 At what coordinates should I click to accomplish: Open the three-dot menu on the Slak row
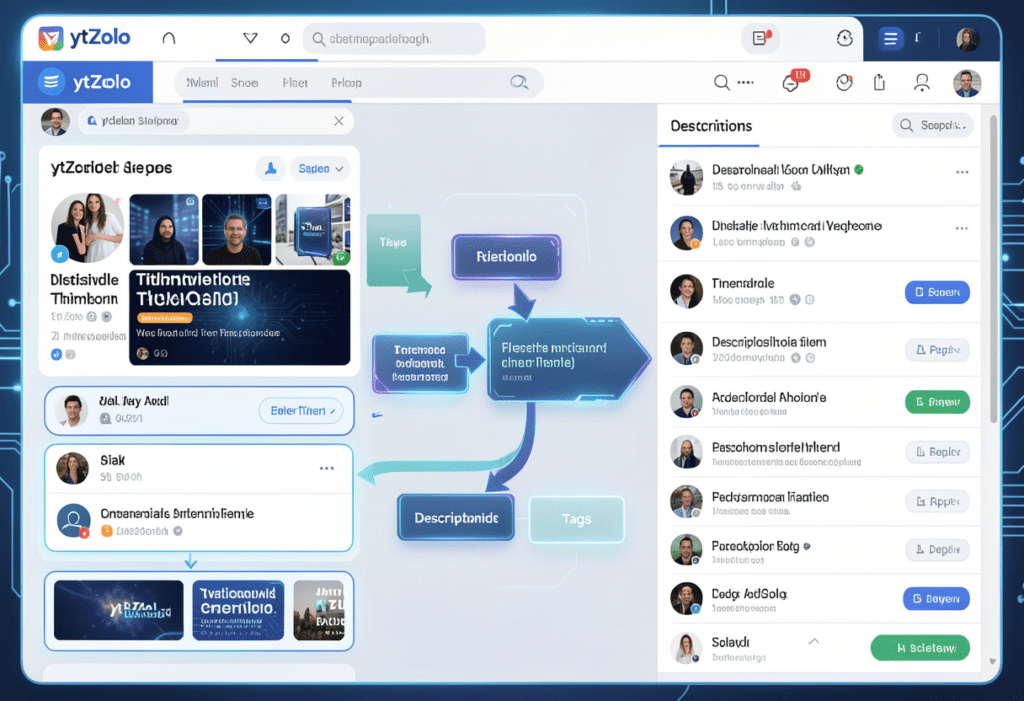(326, 468)
